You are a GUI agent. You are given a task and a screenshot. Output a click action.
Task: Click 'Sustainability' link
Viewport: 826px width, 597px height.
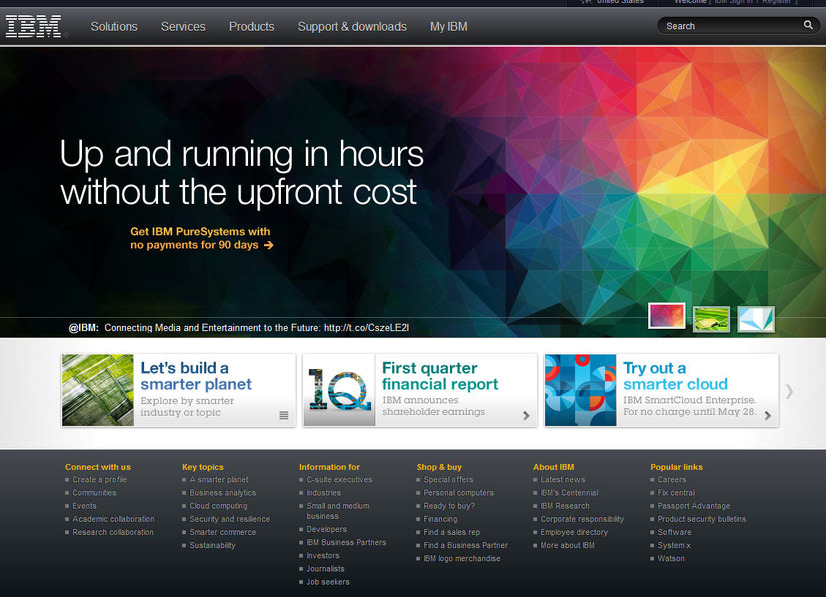pos(212,545)
